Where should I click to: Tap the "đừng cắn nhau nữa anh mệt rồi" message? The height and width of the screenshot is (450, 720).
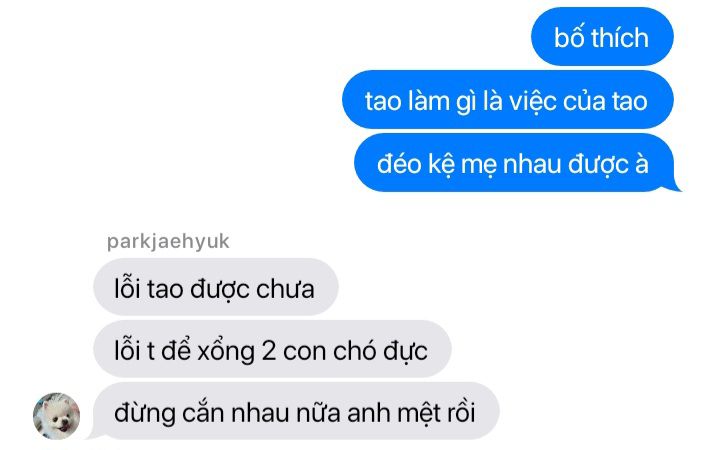pyautogui.click(x=296, y=411)
